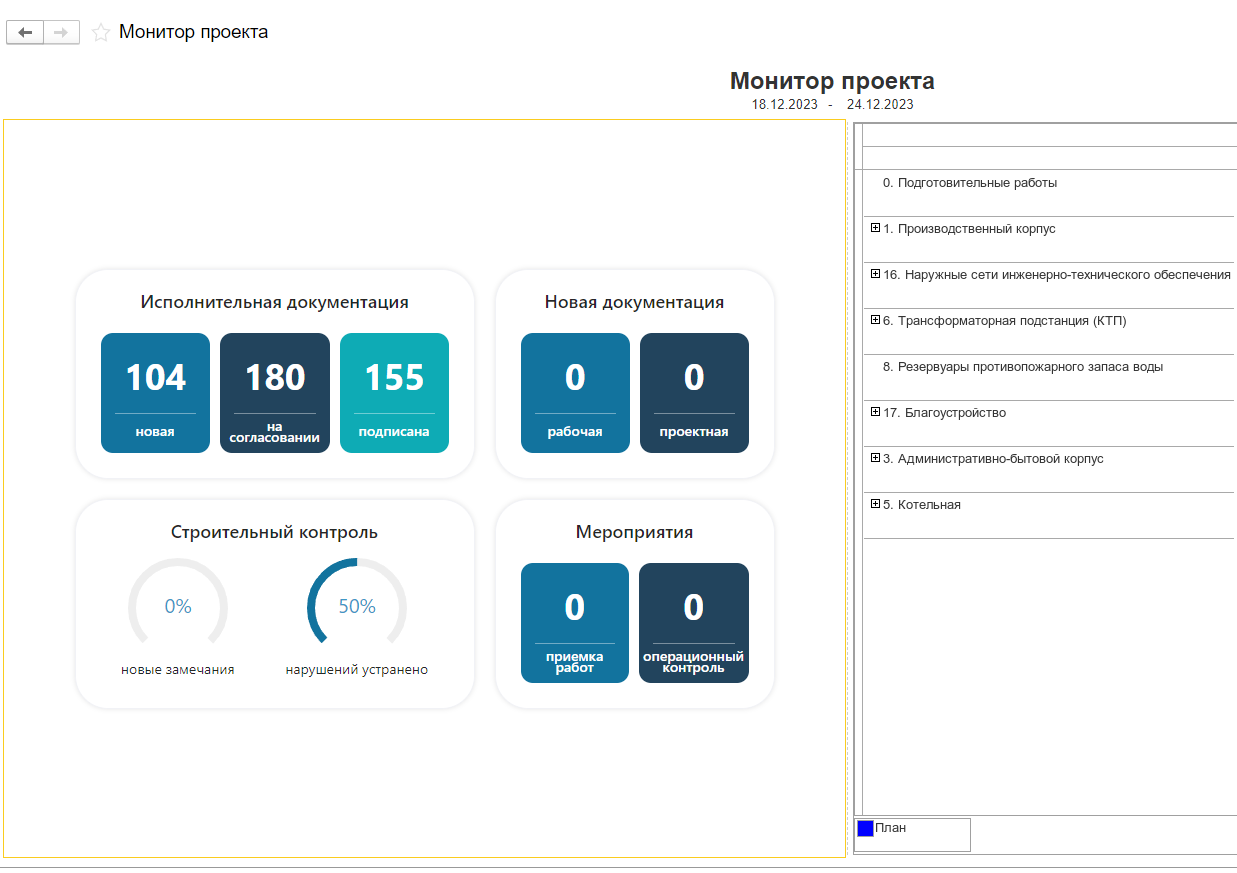Expand the Благоустройство tree node

click(875, 412)
